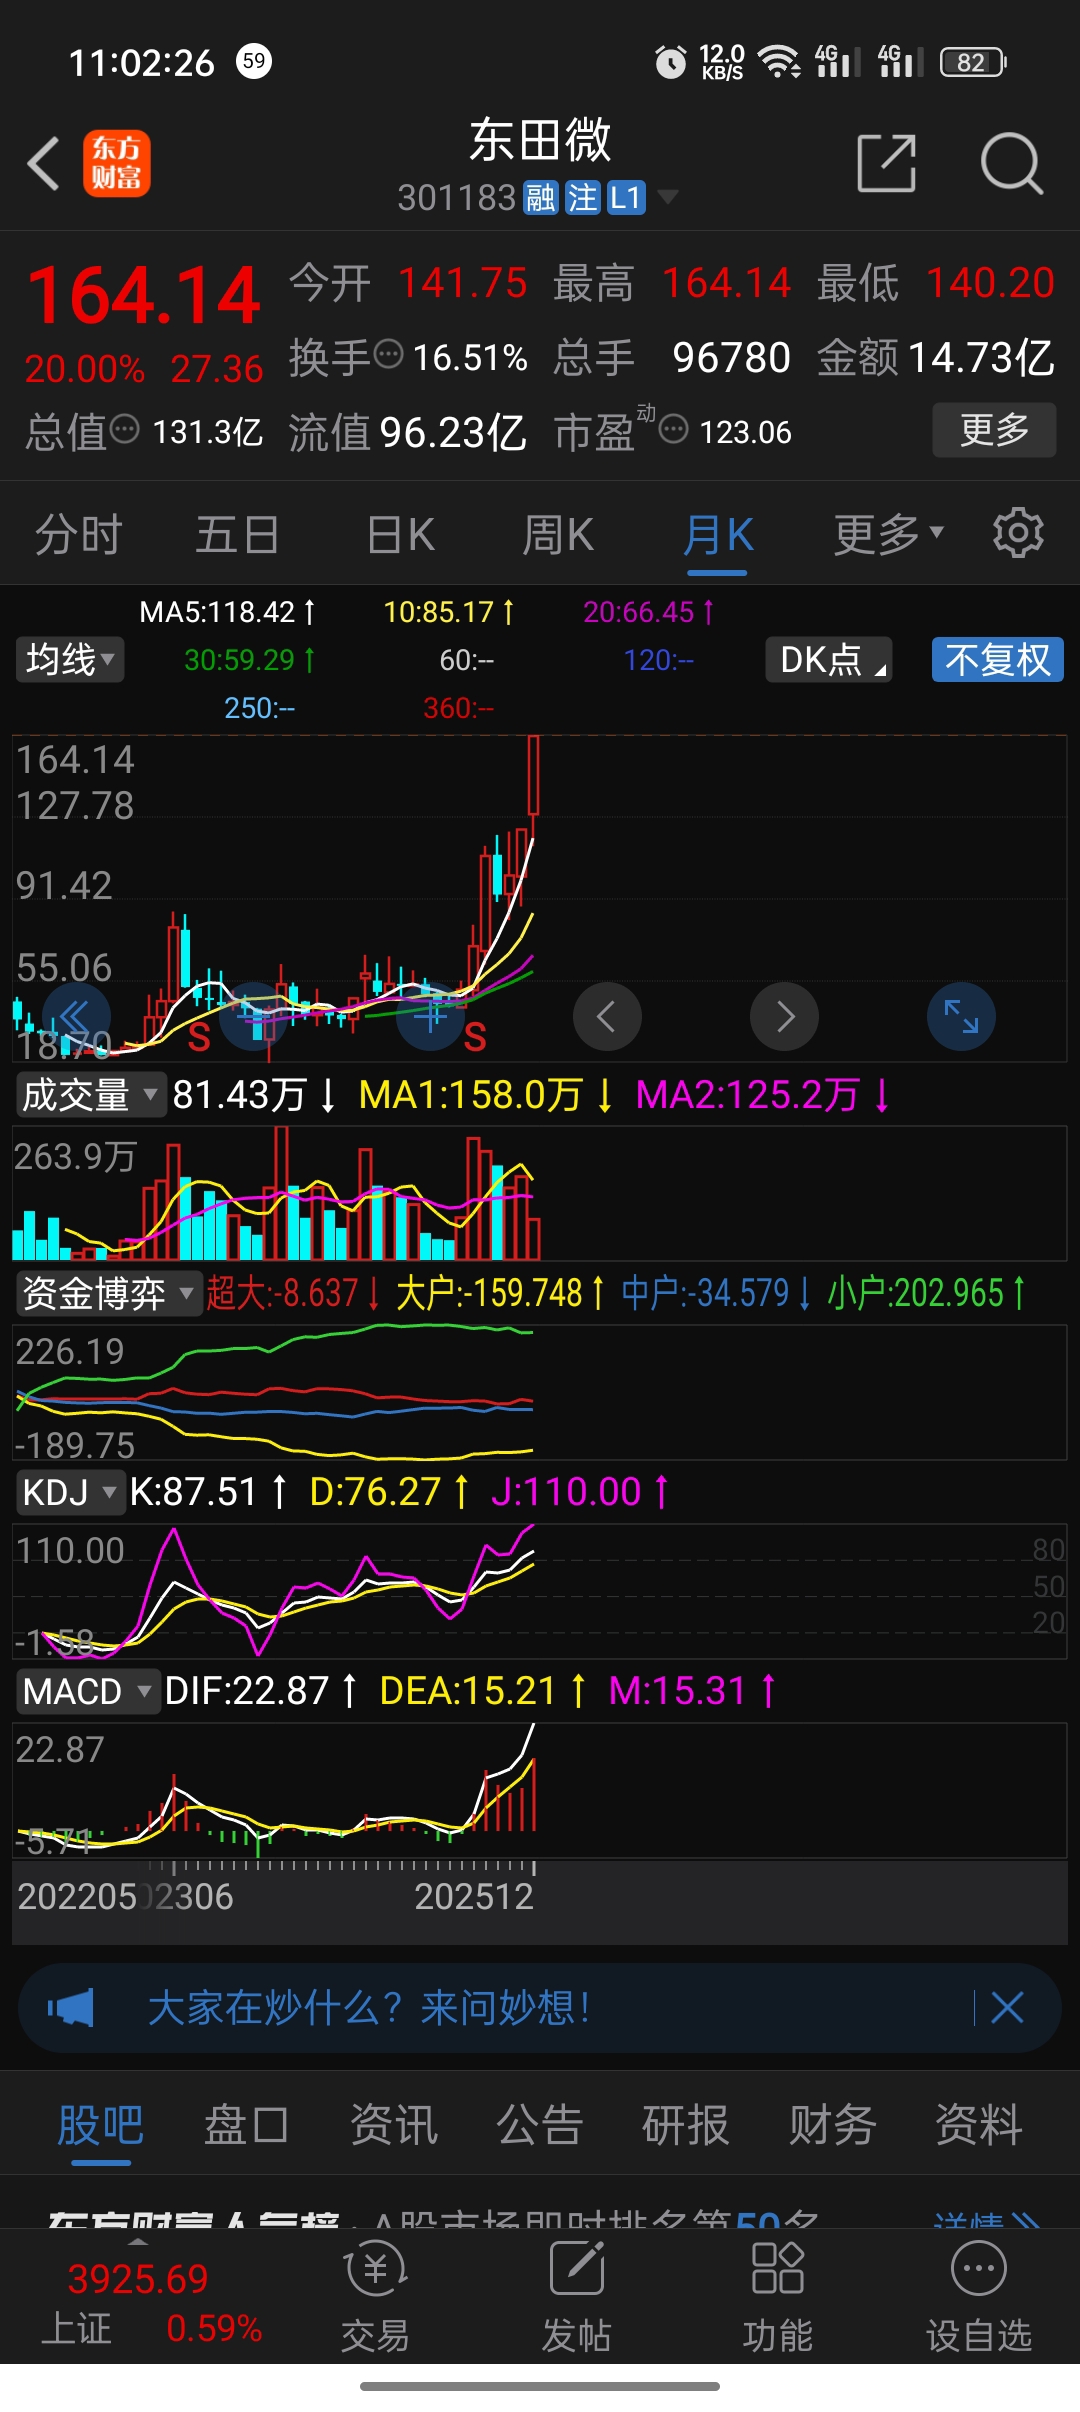Tap the MA5:118.42 value

(227, 612)
